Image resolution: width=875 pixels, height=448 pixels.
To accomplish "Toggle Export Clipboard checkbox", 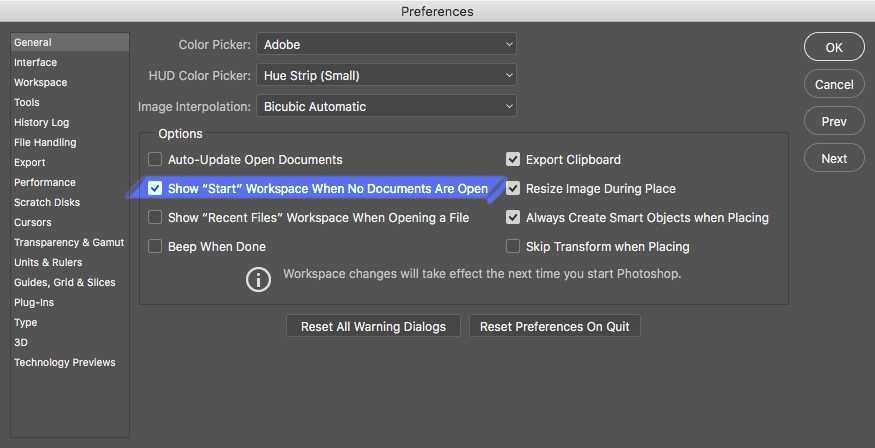I will (x=513, y=159).
